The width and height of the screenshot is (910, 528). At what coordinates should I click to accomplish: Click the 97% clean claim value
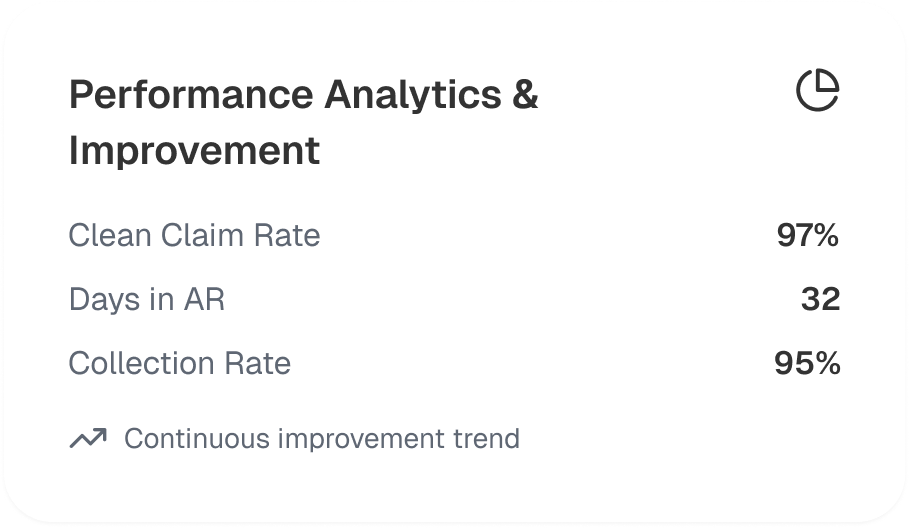(807, 235)
